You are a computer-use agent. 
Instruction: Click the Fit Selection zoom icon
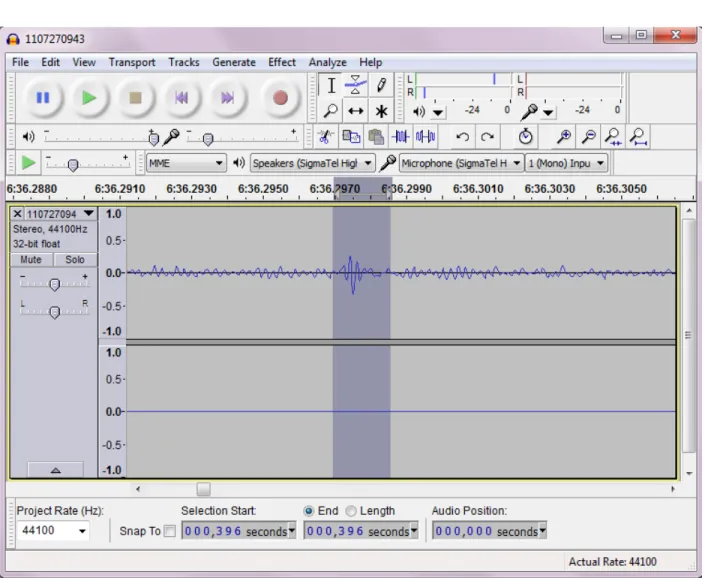tap(613, 137)
